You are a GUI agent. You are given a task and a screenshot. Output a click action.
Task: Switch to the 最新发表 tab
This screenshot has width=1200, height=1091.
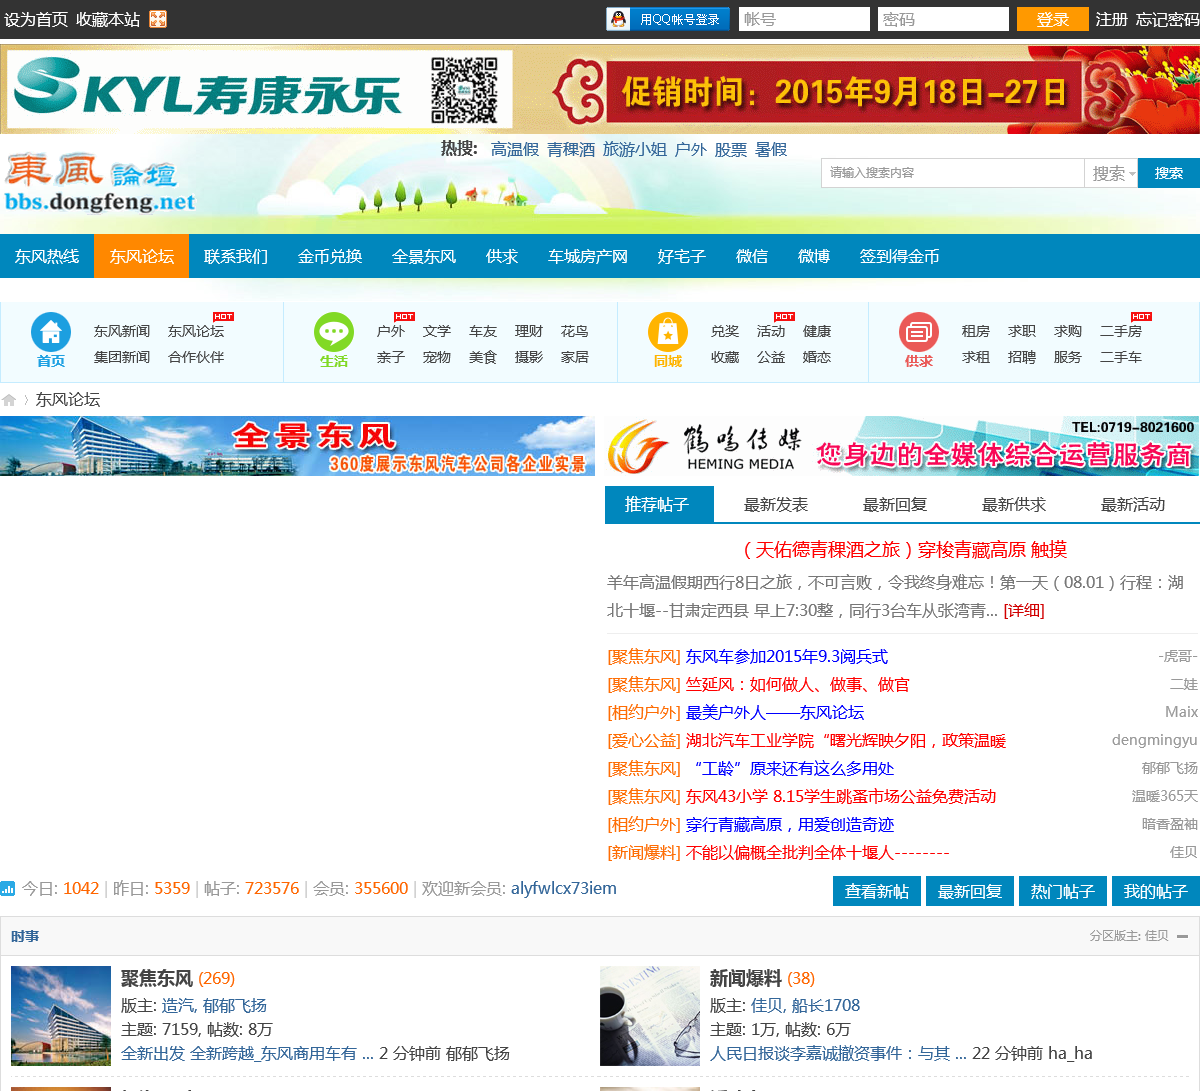776,504
